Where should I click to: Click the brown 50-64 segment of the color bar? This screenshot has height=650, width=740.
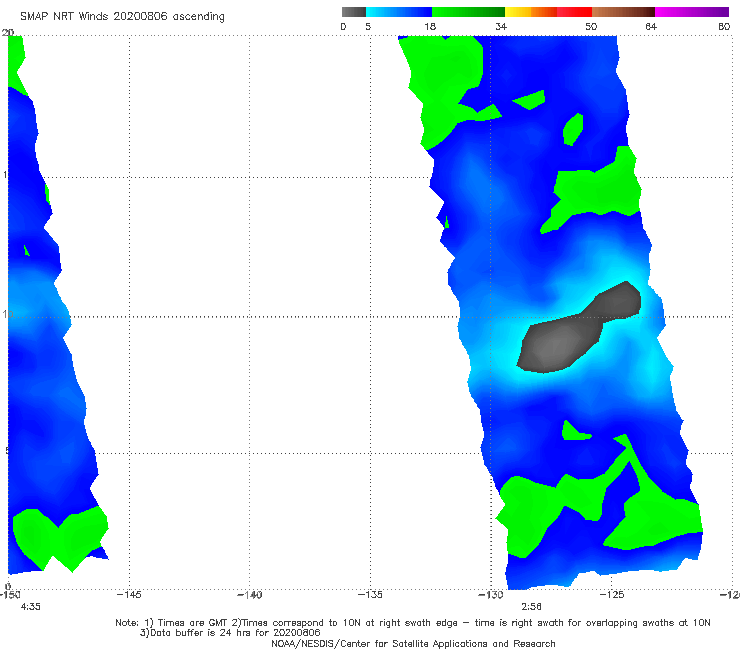point(623,12)
